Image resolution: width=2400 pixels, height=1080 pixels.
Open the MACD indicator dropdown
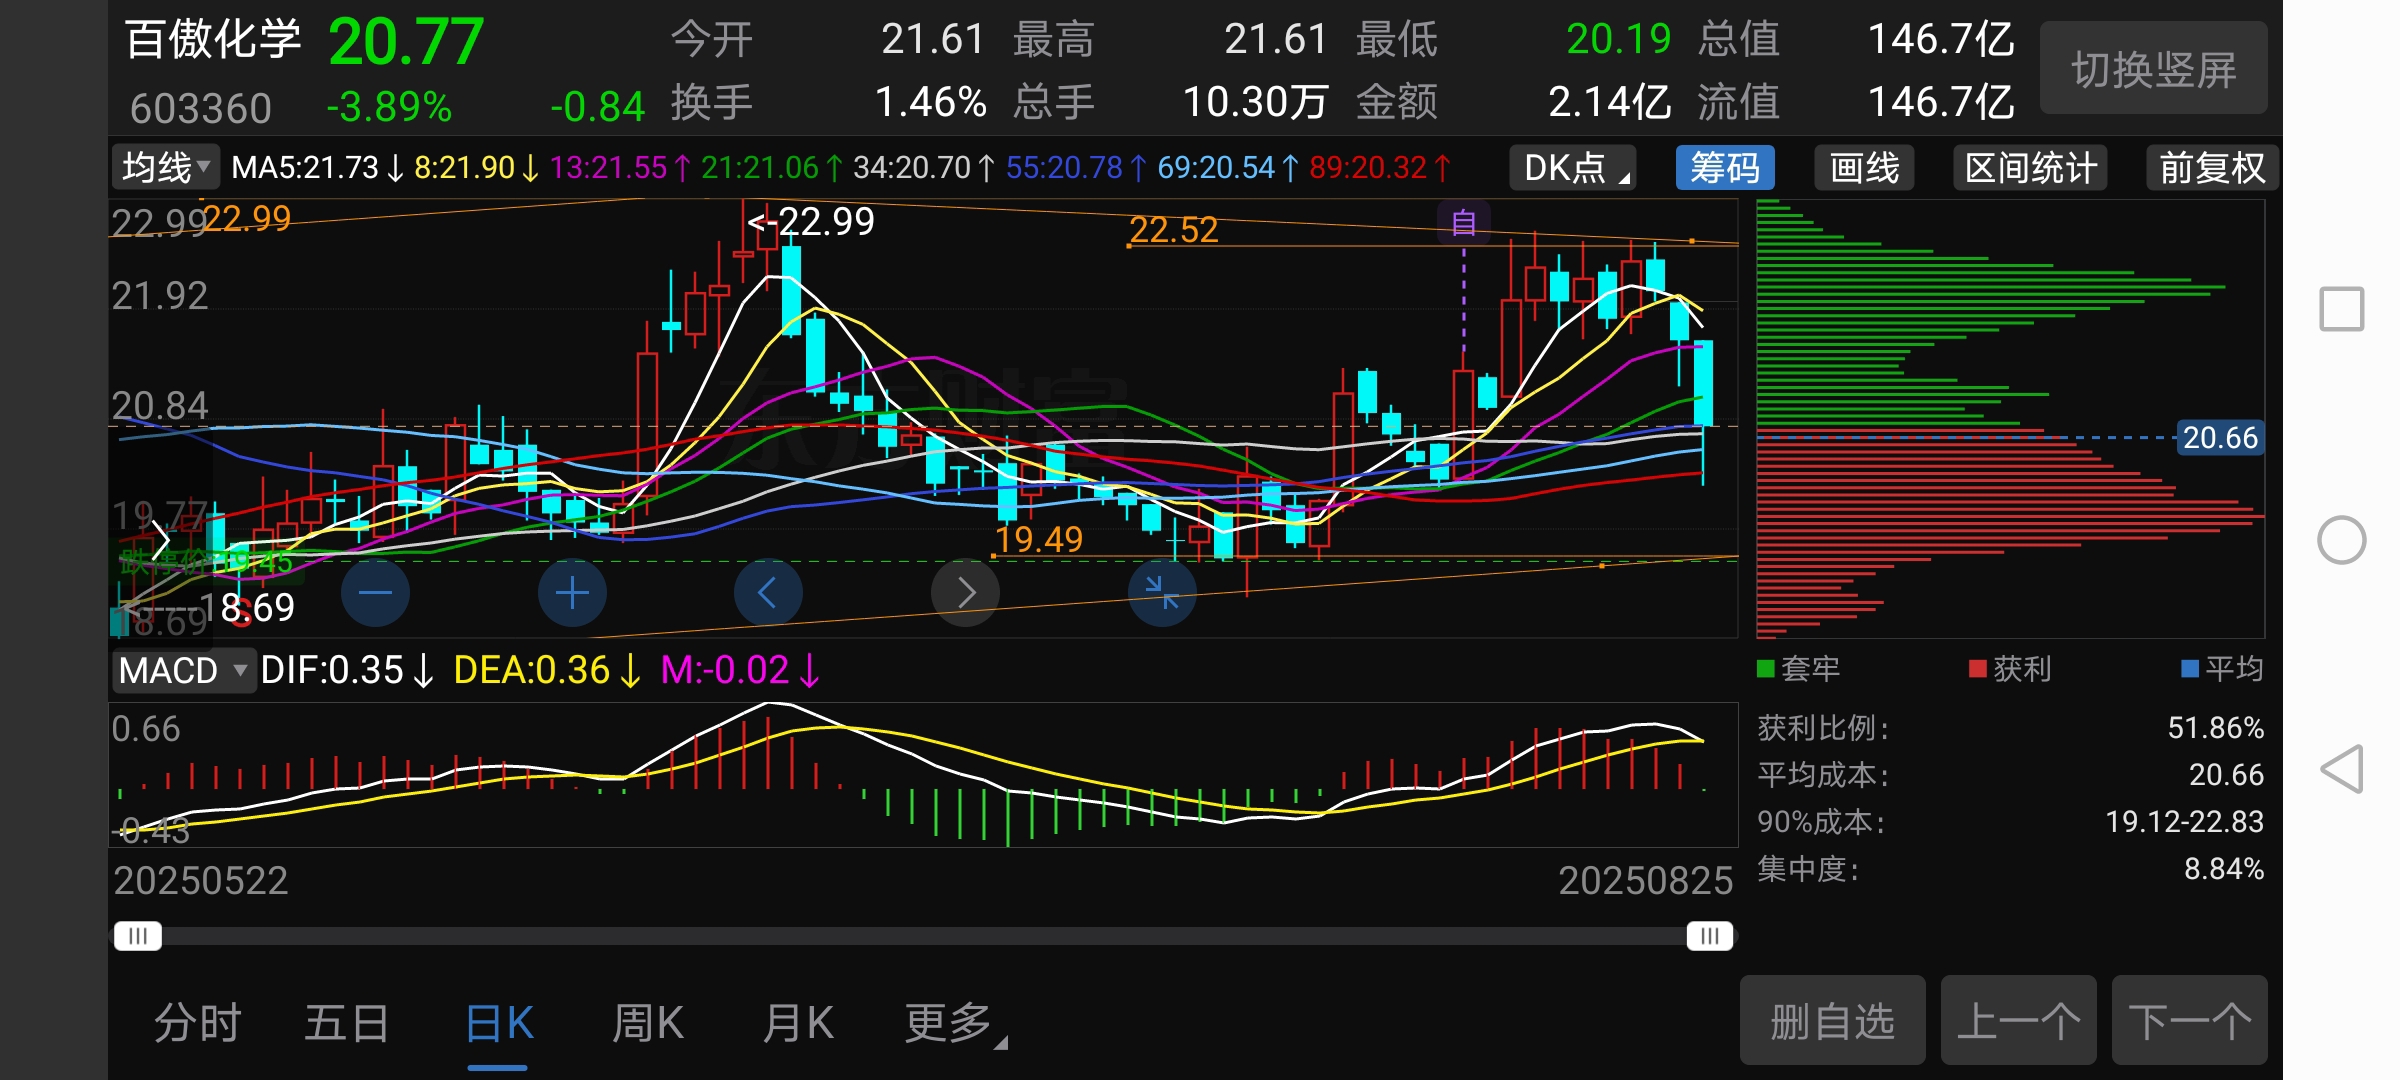[183, 670]
